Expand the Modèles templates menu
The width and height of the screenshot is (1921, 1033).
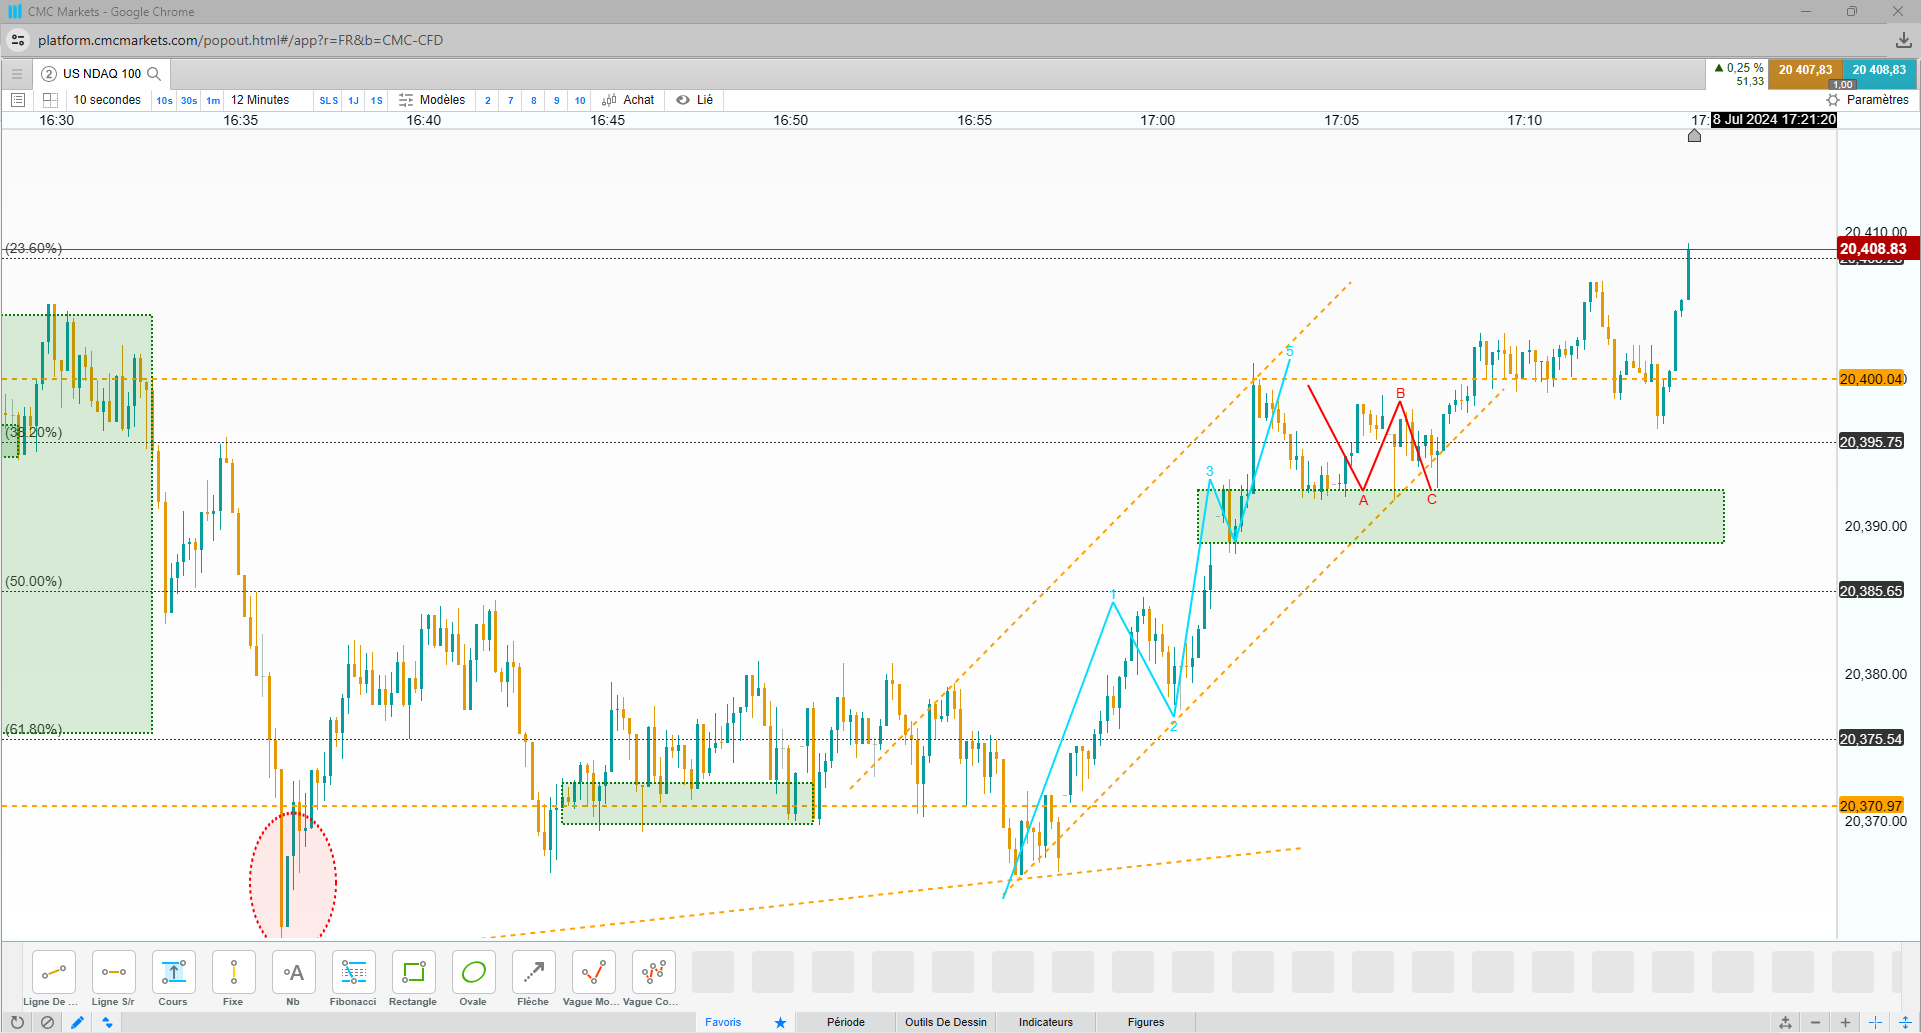(x=432, y=100)
